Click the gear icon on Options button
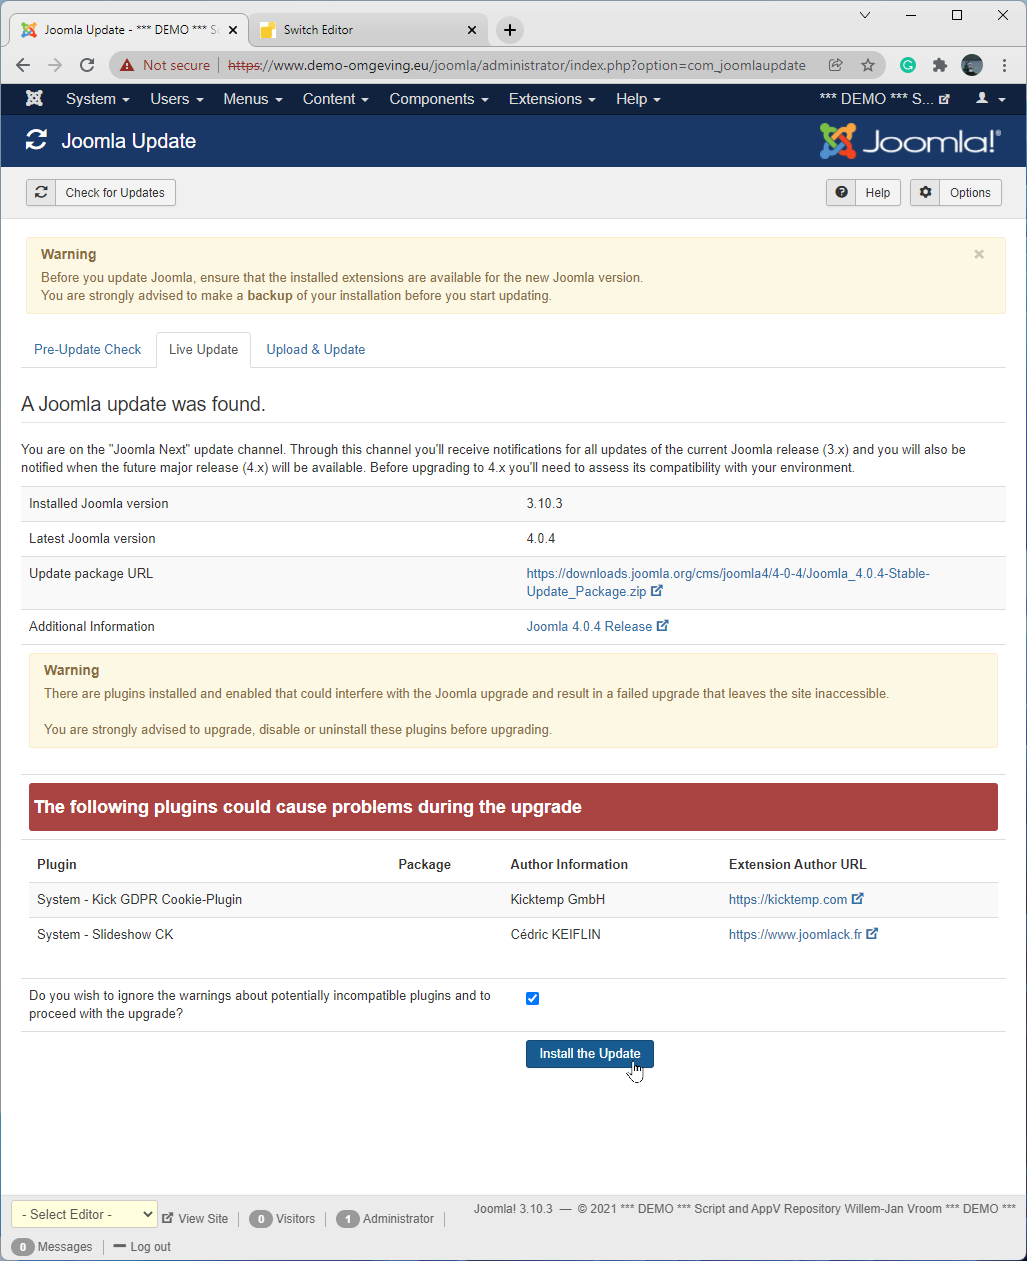The image size is (1027, 1261). [926, 193]
